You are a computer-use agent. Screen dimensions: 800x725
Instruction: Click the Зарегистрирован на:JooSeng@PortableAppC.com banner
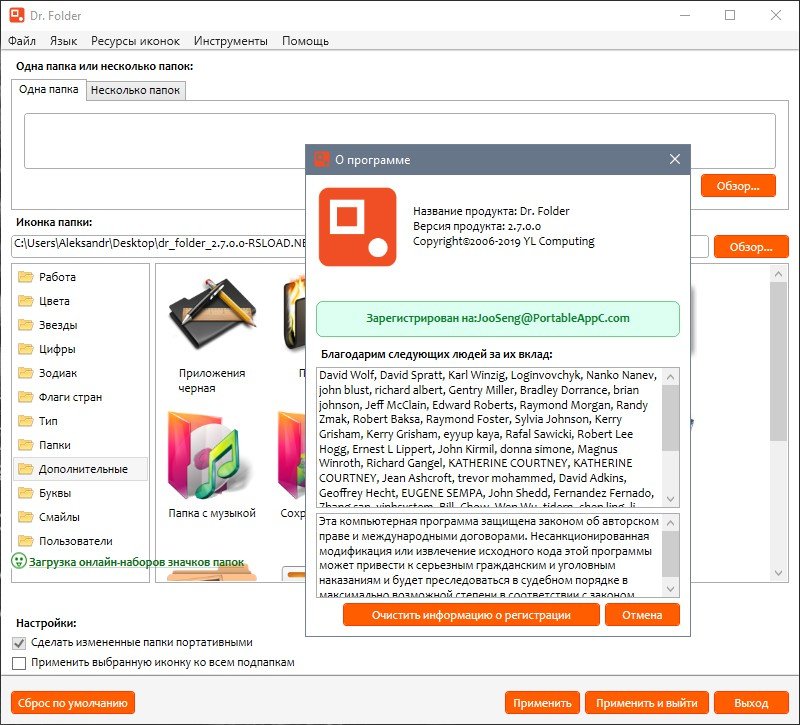498,318
